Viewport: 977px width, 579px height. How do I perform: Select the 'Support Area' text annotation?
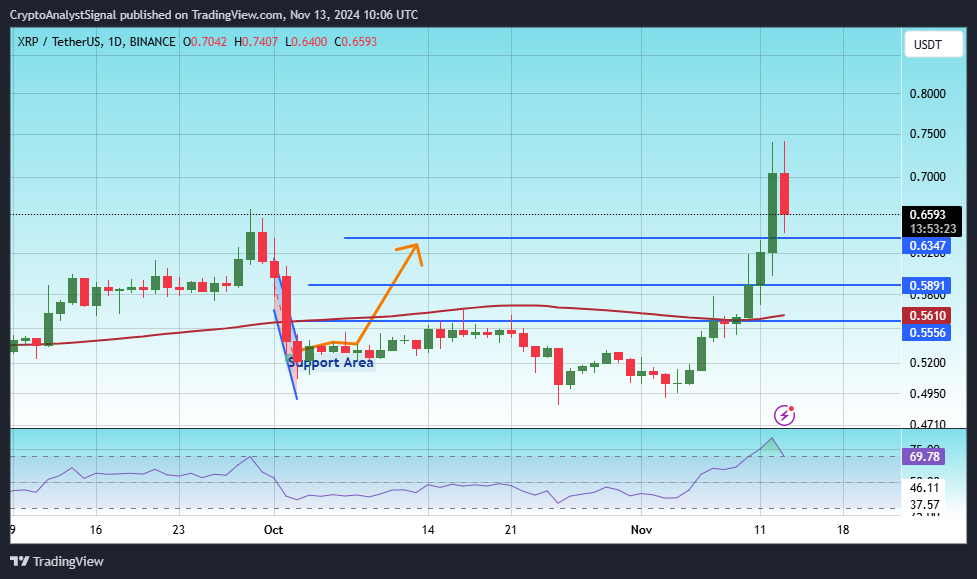pyautogui.click(x=330, y=363)
